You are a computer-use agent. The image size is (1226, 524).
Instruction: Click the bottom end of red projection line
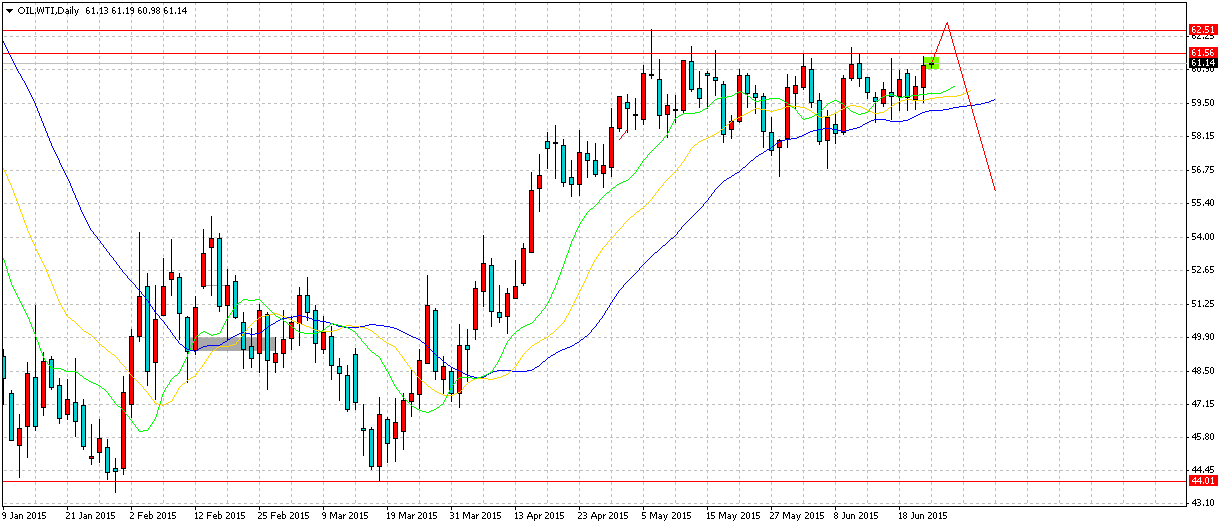(x=995, y=190)
